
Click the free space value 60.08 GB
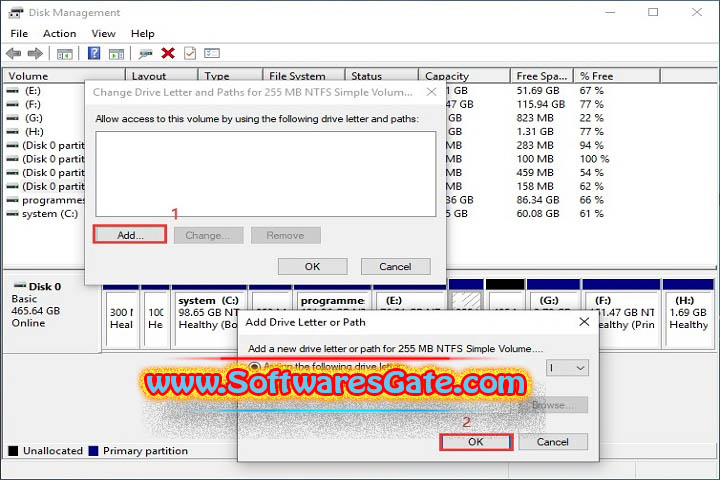538,214
